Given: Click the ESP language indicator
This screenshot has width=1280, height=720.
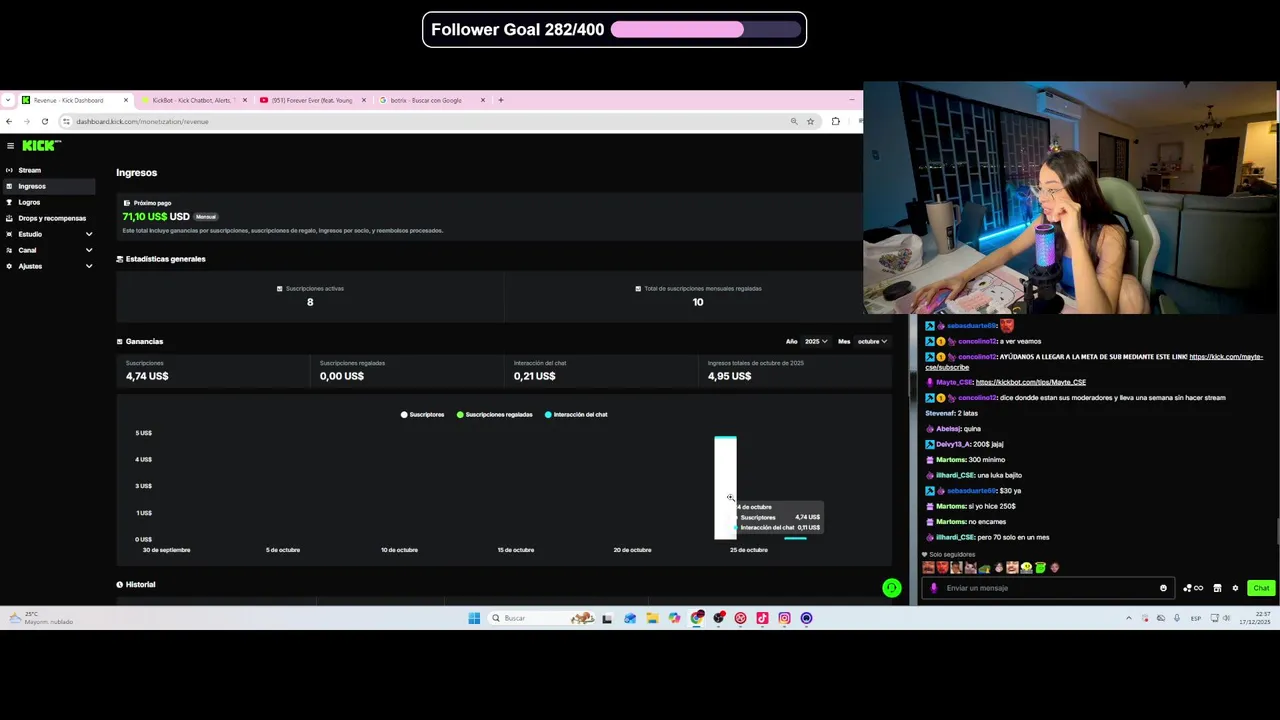Looking at the screenshot, I should pos(1196,618).
